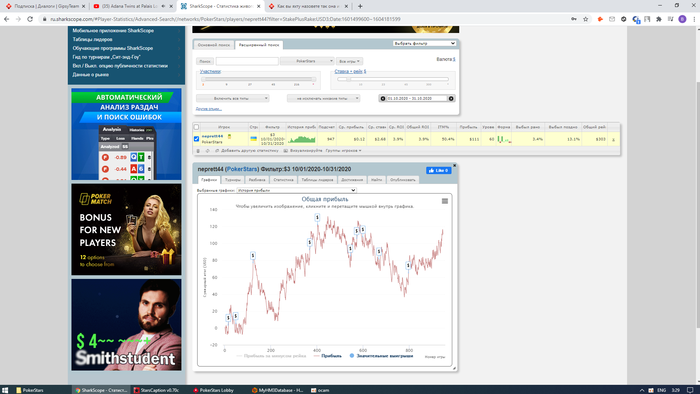Open the 'Турниры' tab
Viewport: 700px width, 394px height.
click(233, 180)
